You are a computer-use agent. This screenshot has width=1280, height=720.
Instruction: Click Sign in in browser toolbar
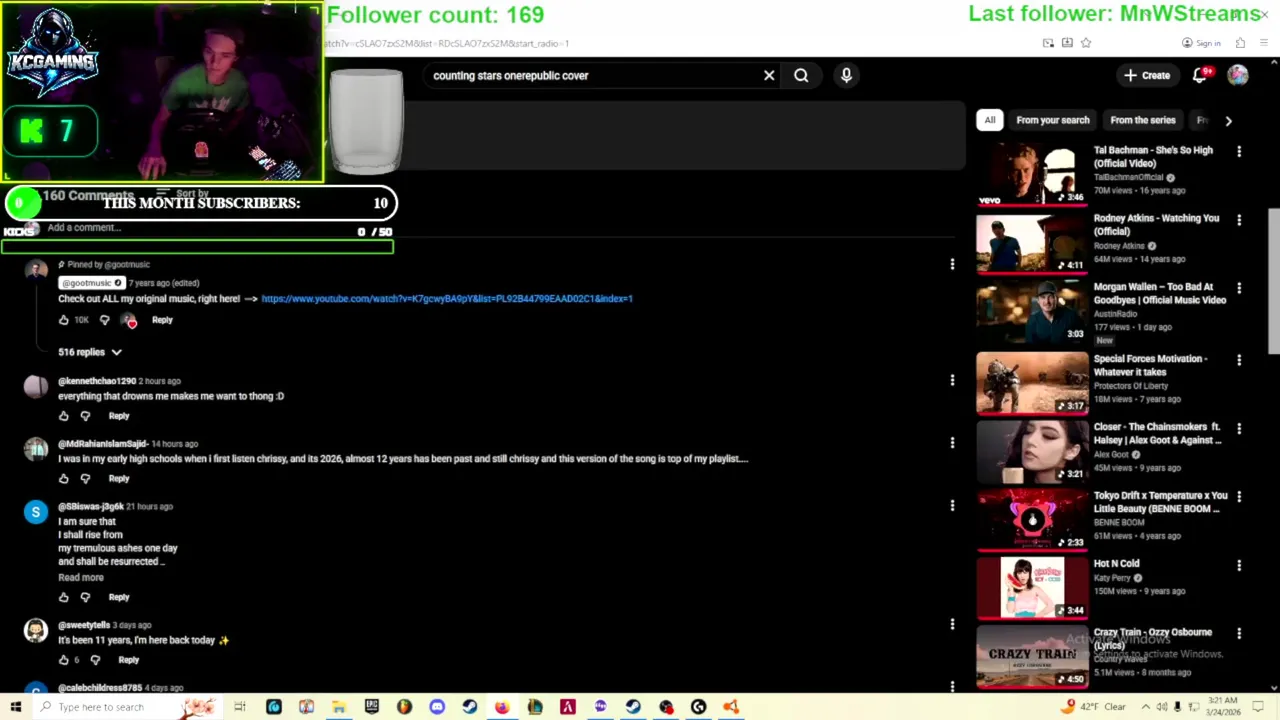coord(1201,43)
